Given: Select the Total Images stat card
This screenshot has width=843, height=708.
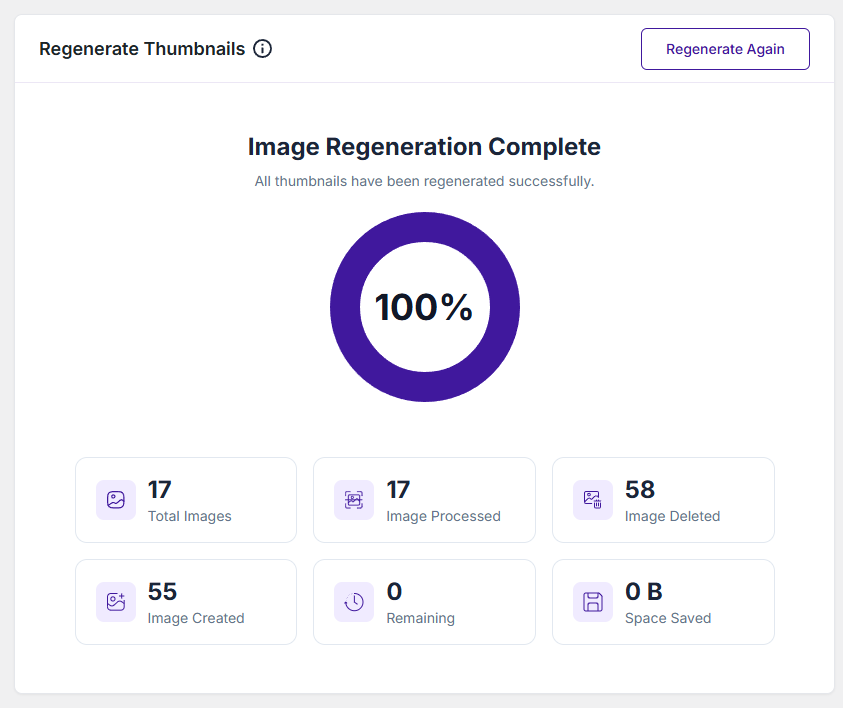Looking at the screenshot, I should (186, 500).
